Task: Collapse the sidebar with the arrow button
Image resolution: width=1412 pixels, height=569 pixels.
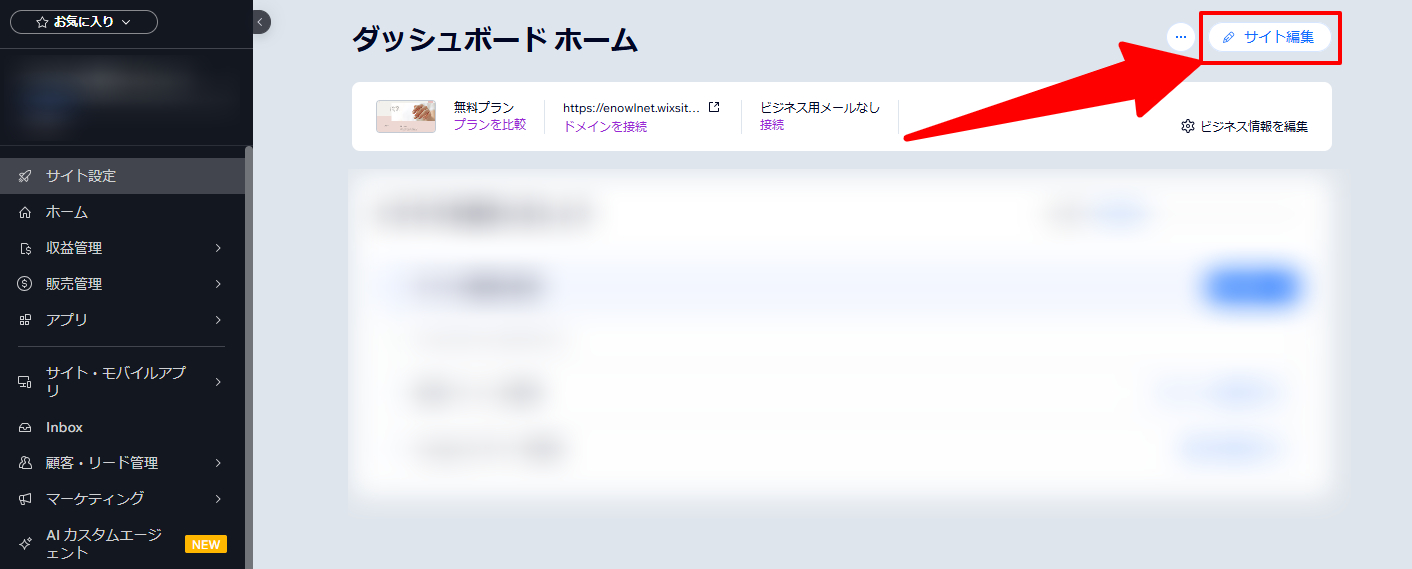Action: (260, 22)
